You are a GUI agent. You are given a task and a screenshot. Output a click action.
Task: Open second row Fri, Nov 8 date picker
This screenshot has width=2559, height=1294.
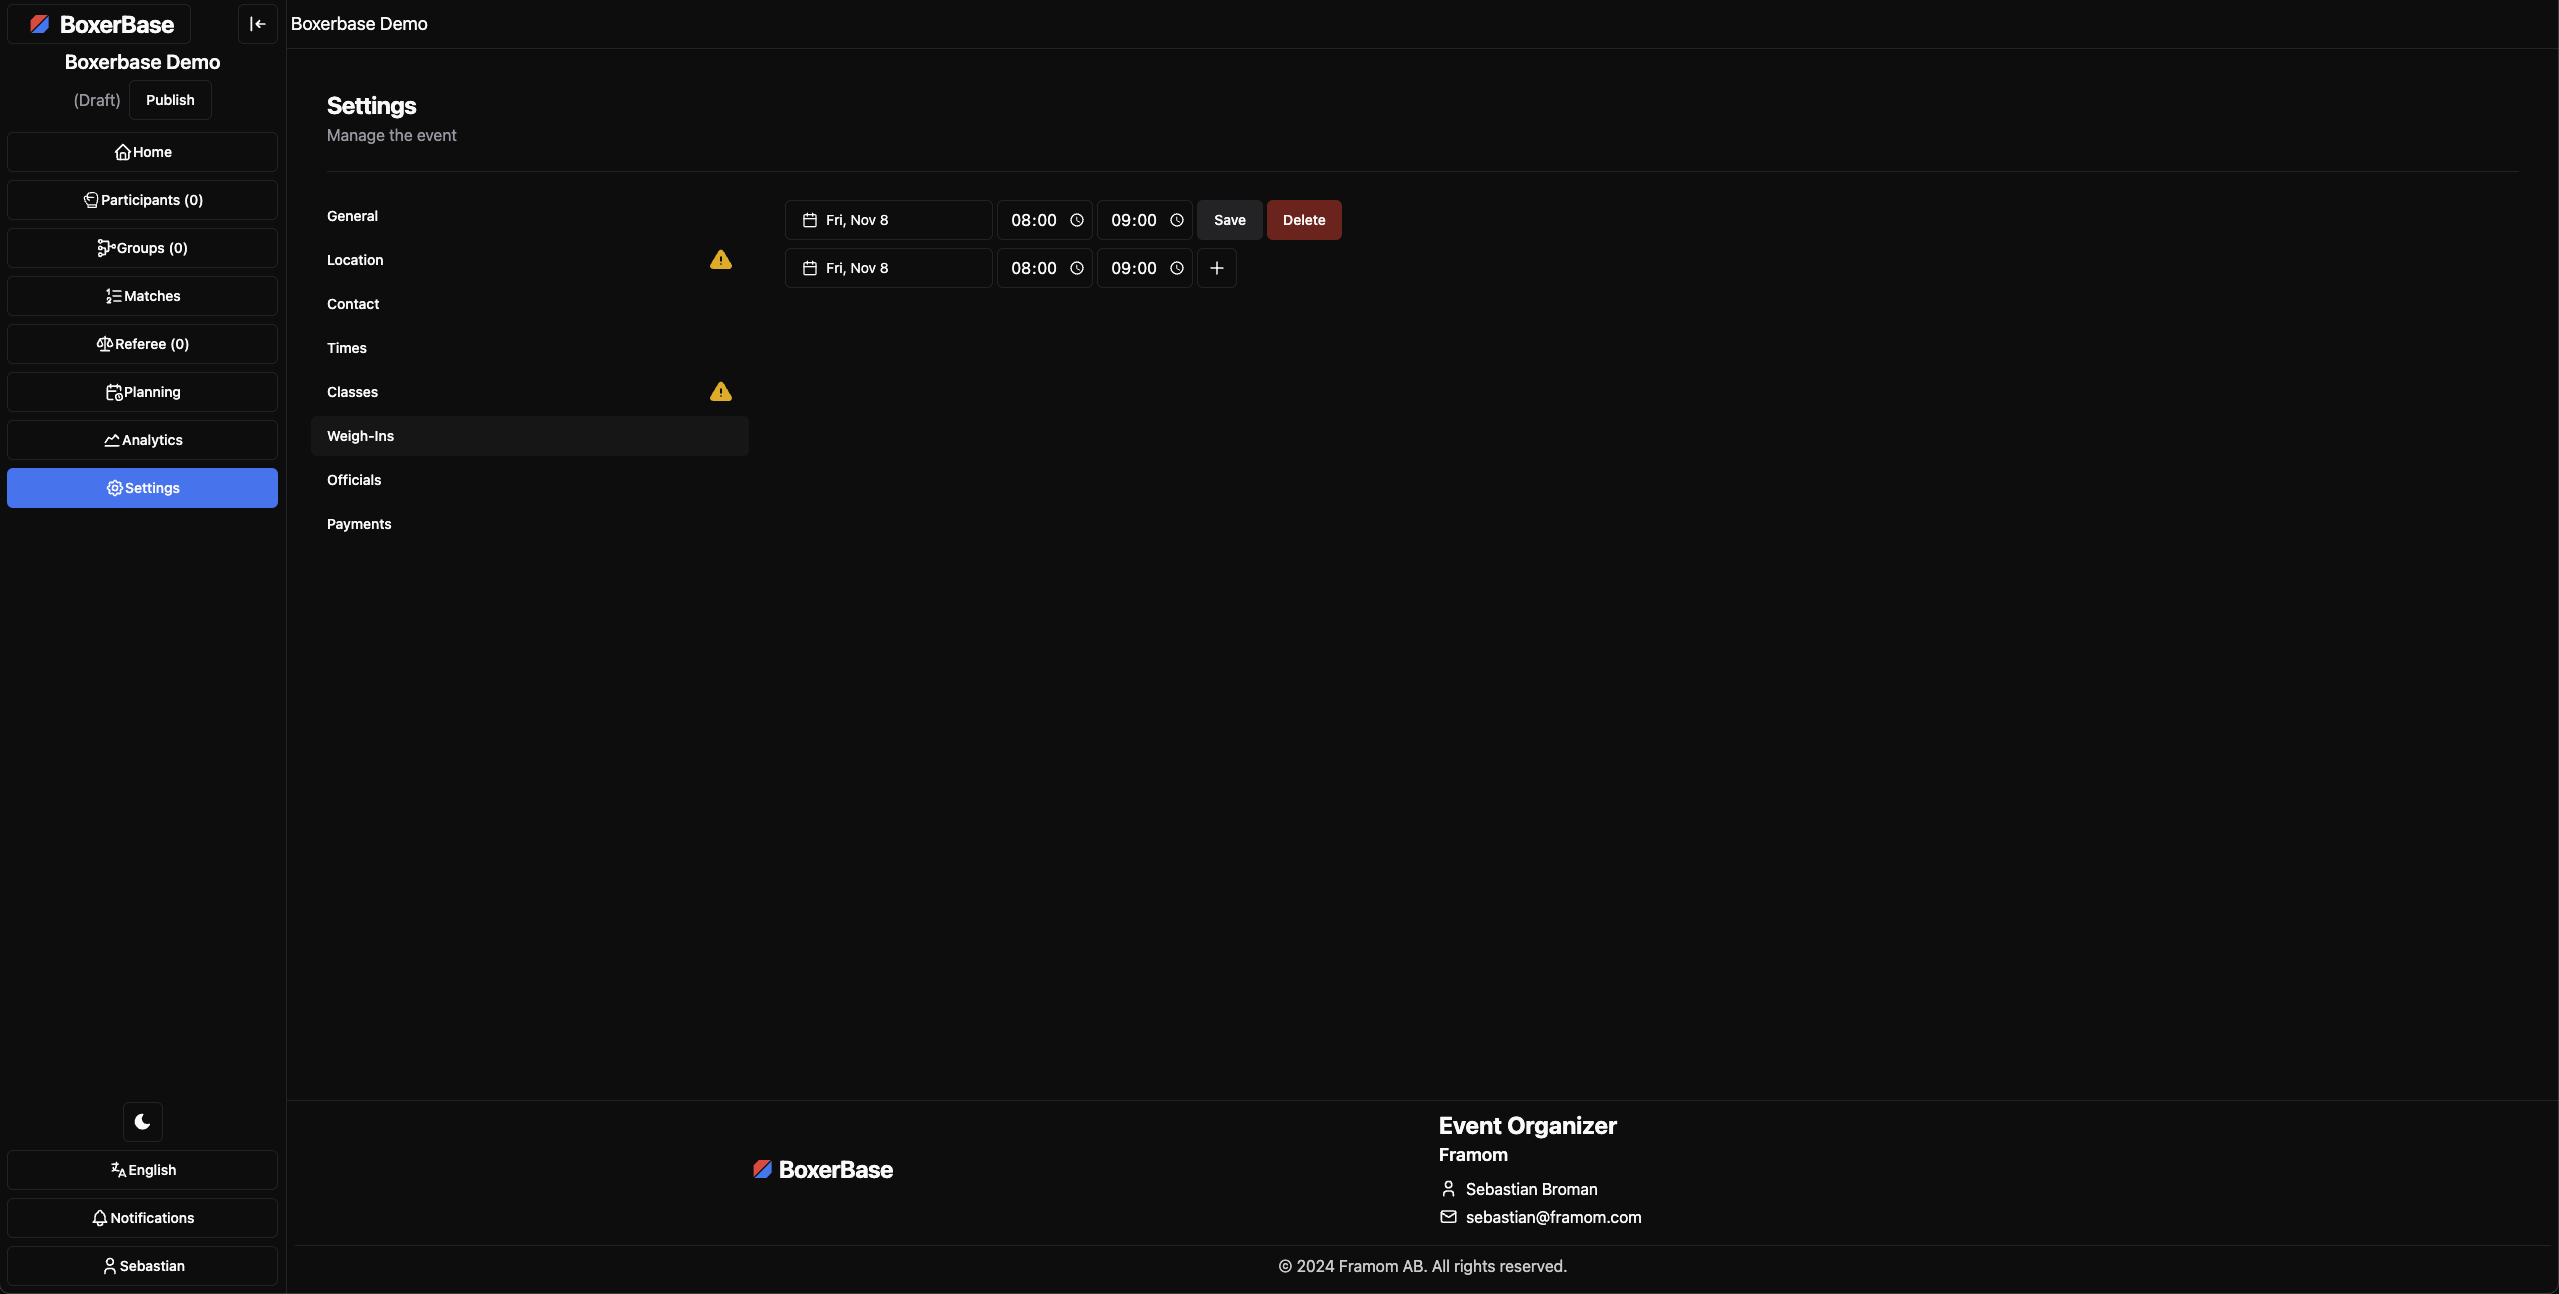tap(888, 268)
